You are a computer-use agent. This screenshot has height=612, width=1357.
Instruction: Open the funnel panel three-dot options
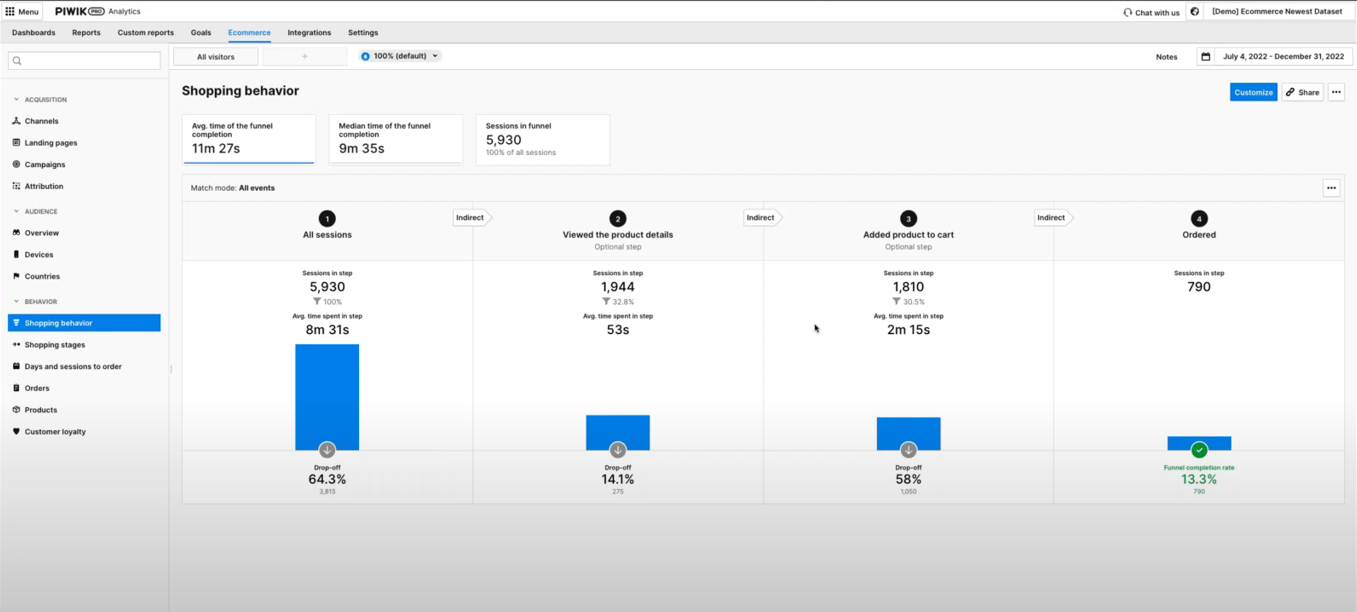pyautogui.click(x=1331, y=188)
